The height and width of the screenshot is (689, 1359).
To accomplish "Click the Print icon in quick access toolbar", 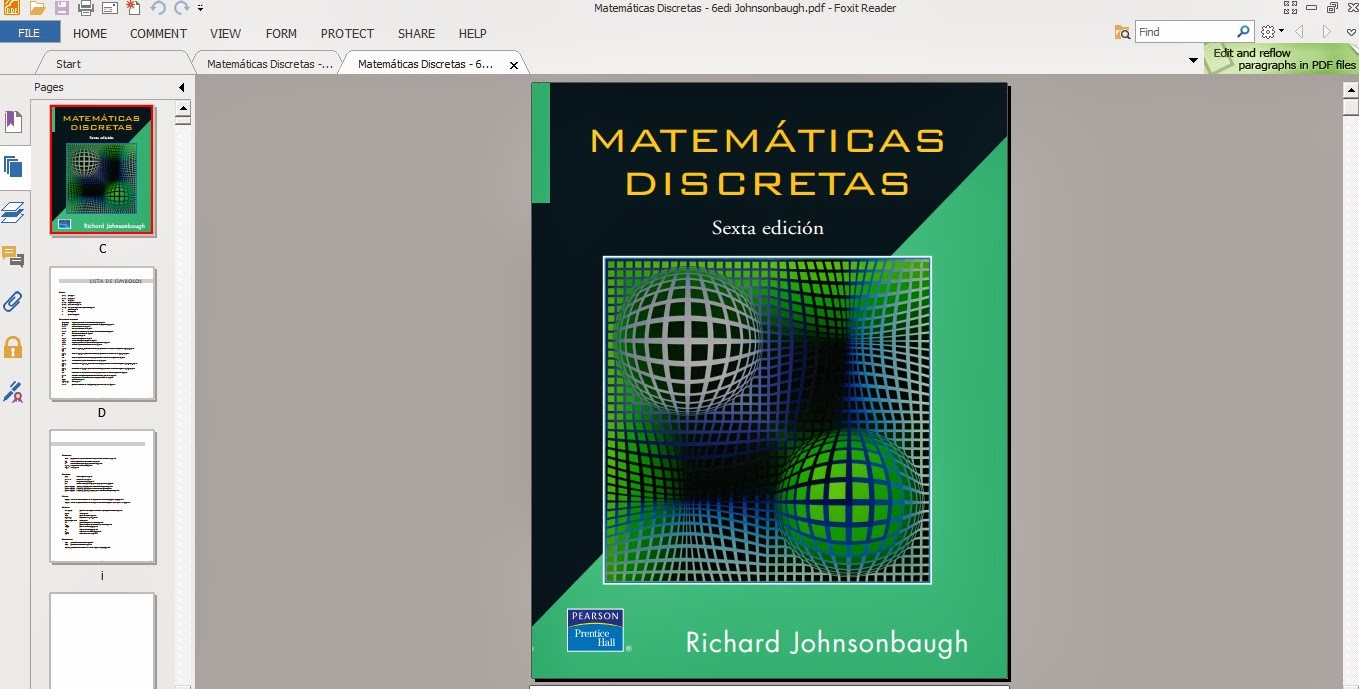I will [86, 8].
